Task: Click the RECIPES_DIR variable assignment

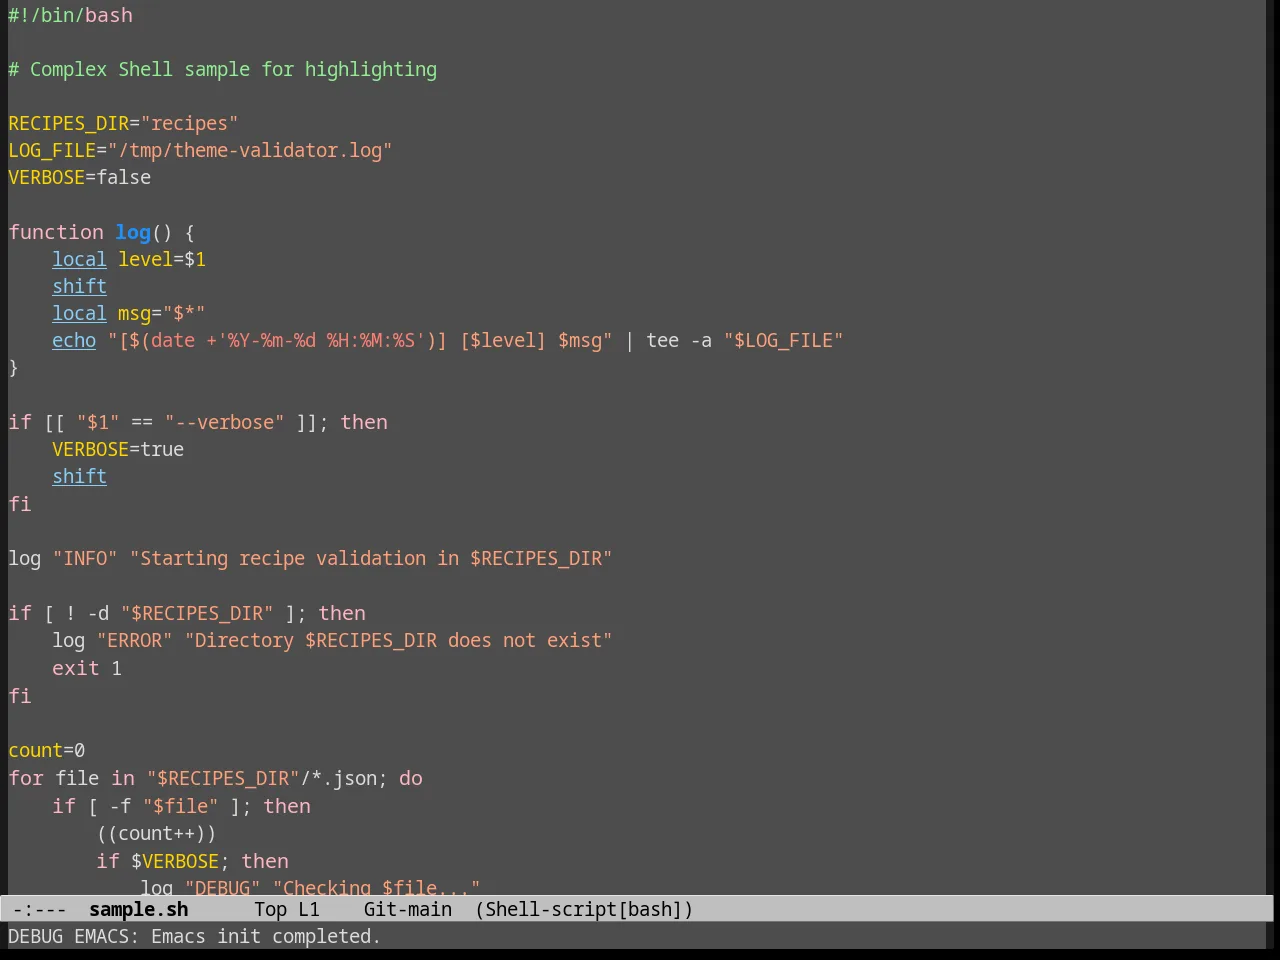Action: point(123,123)
